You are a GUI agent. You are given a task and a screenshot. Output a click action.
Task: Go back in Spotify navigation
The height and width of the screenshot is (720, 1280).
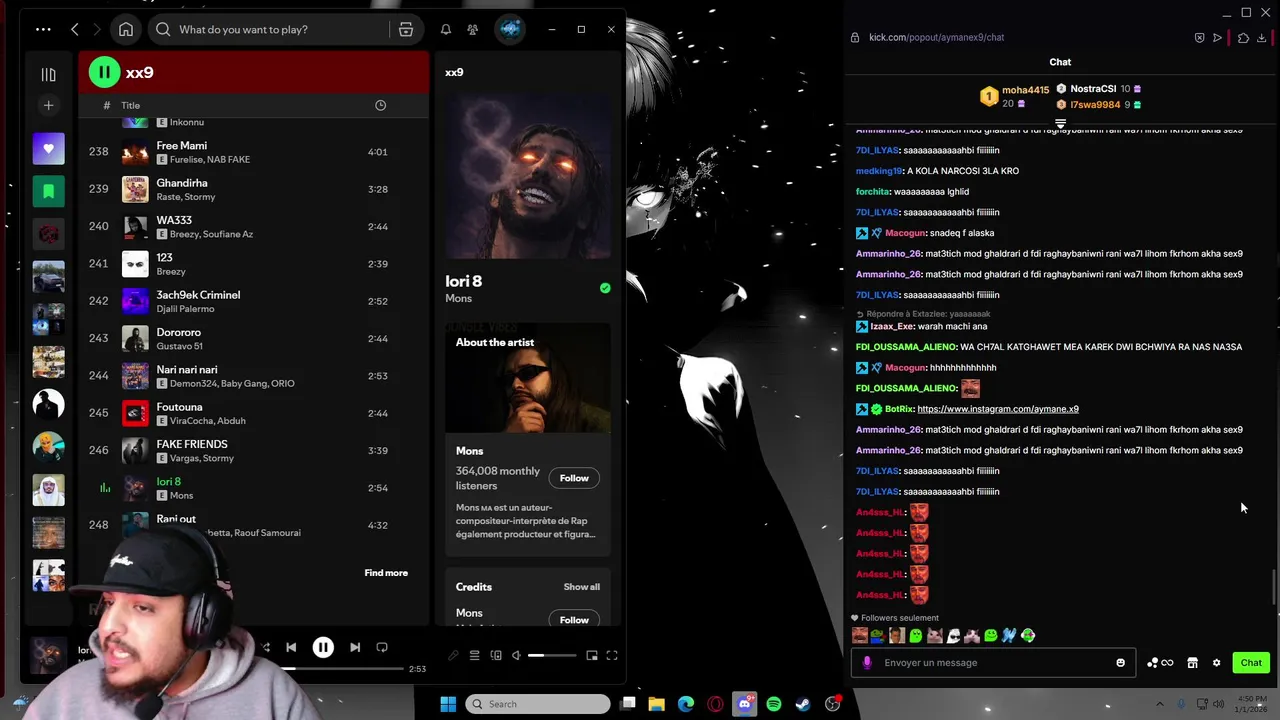75,29
